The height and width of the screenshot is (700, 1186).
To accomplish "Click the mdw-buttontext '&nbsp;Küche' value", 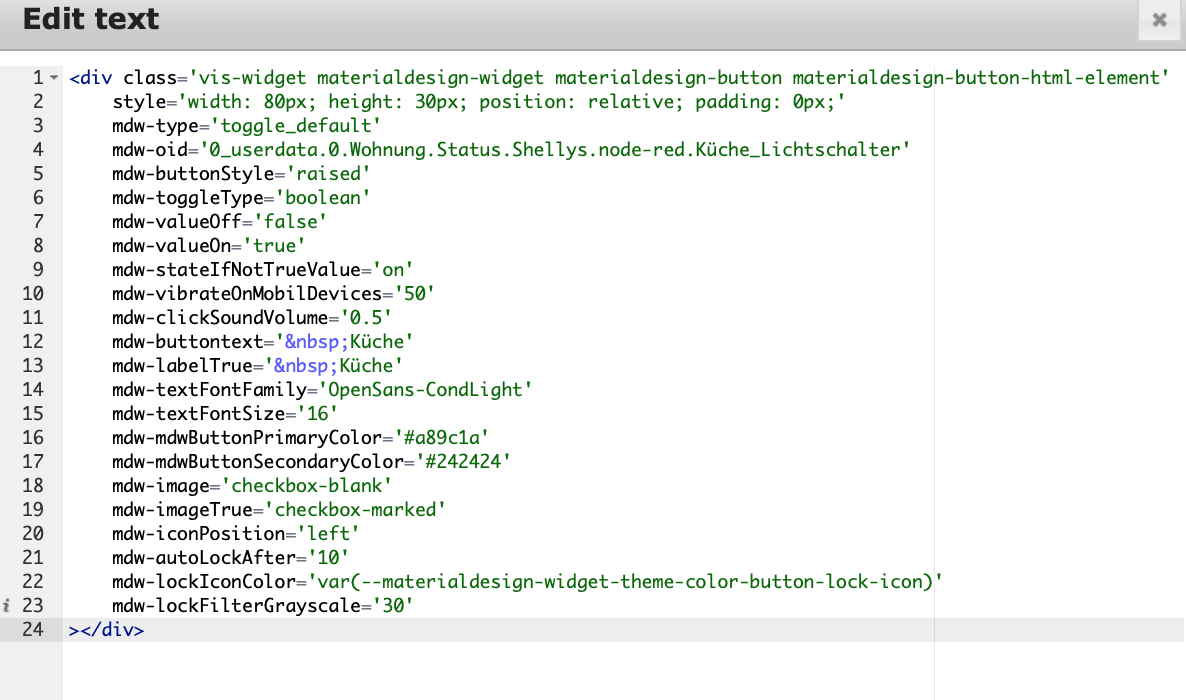I will coord(343,342).
